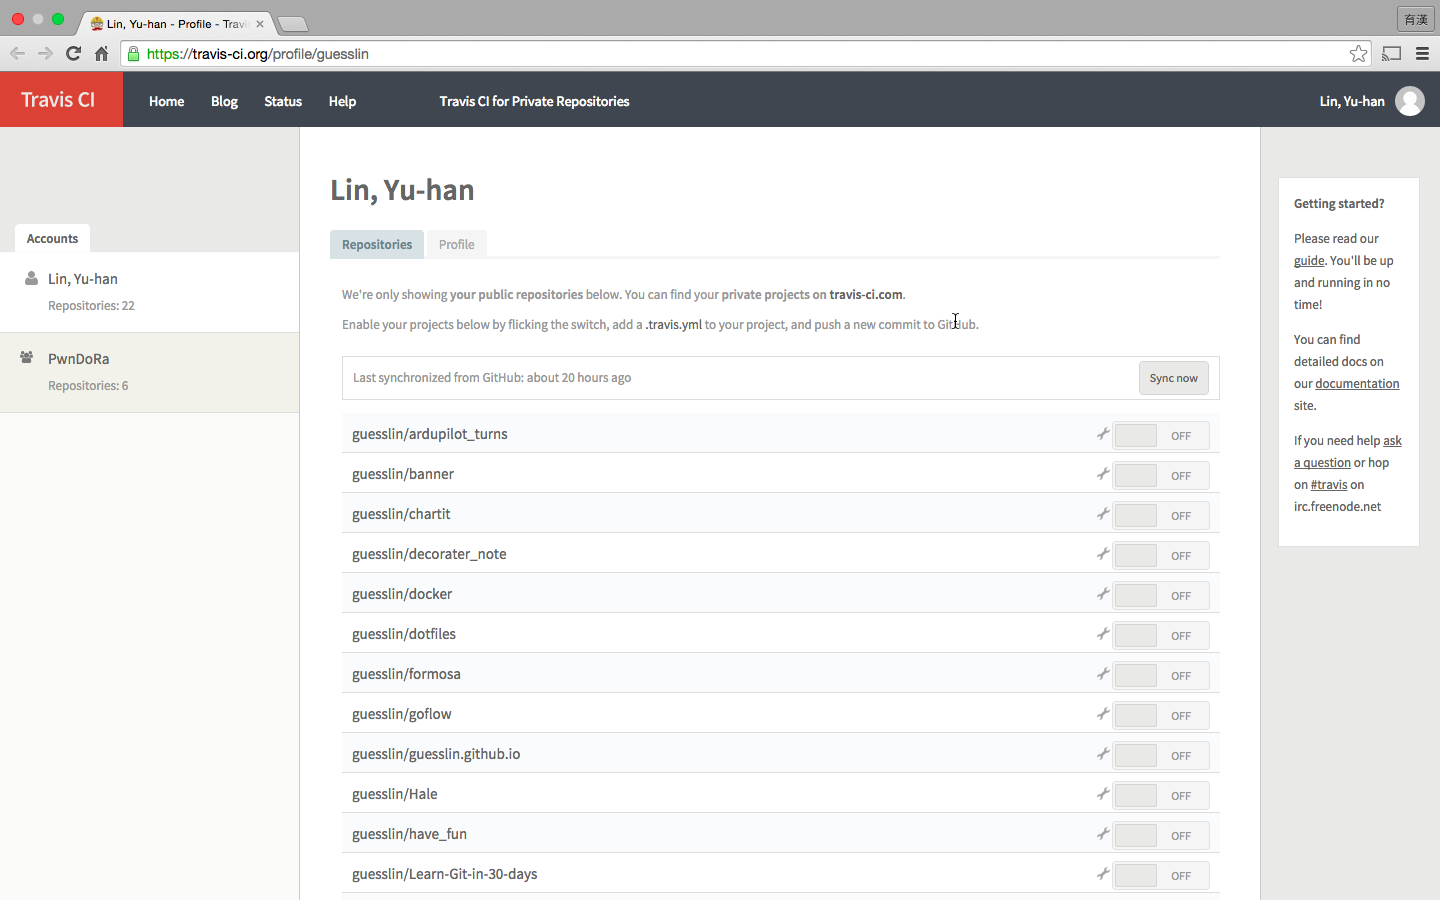Image resolution: width=1440 pixels, height=900 pixels.
Task: Open settings wrench for guesslin/dotfiles
Action: (x=1103, y=634)
